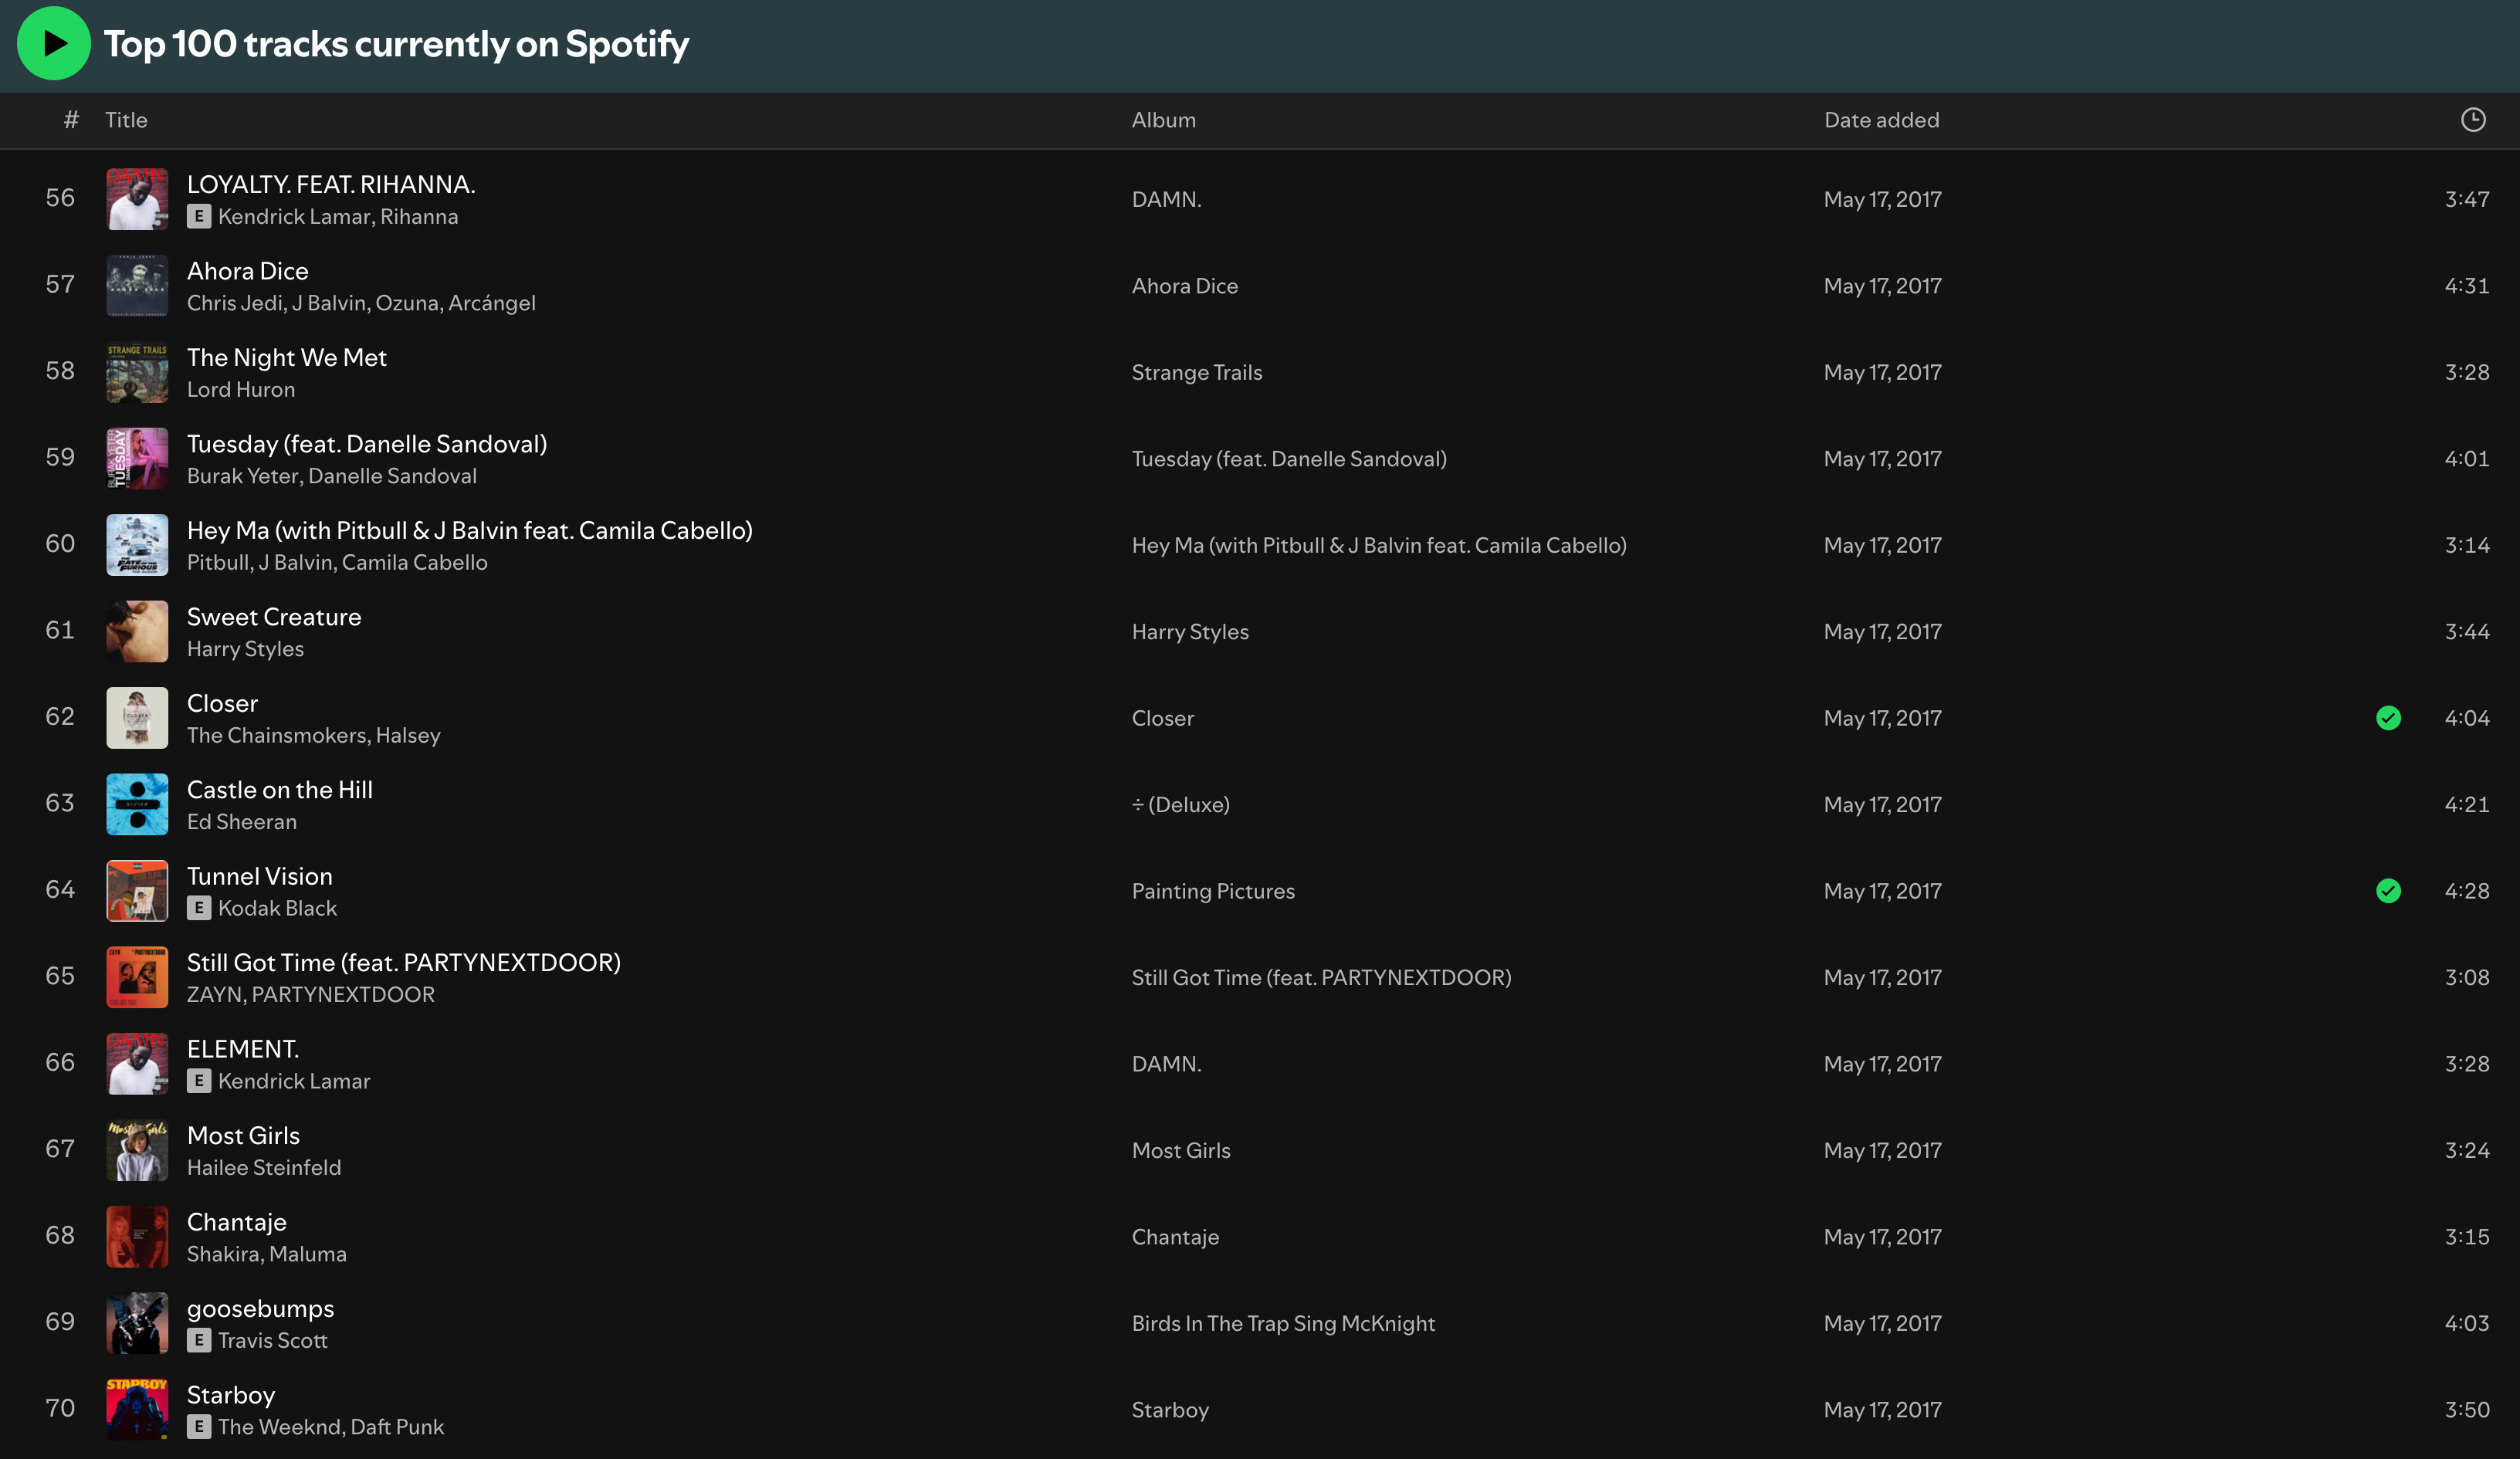2520x1459 pixels.
Task: Click The Night We Met cover art
Action: (x=137, y=372)
